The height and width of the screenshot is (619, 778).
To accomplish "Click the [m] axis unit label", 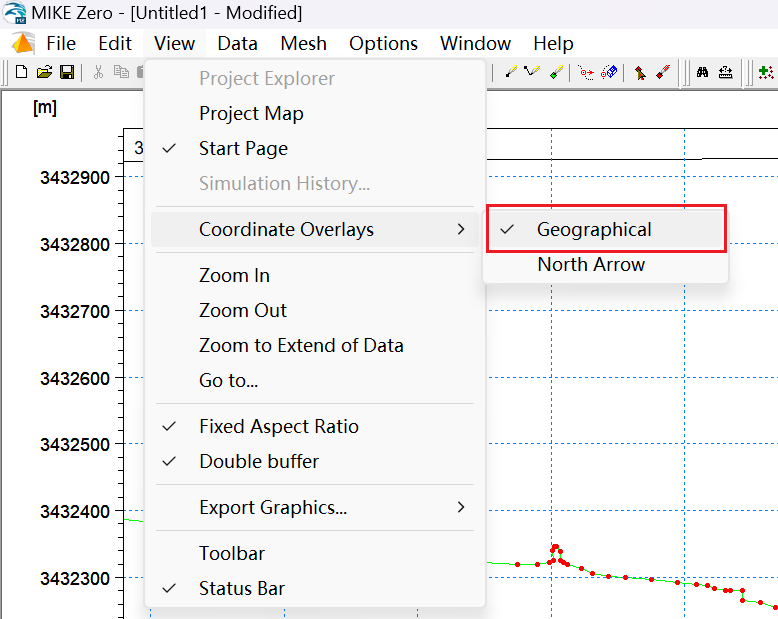I will (45, 107).
